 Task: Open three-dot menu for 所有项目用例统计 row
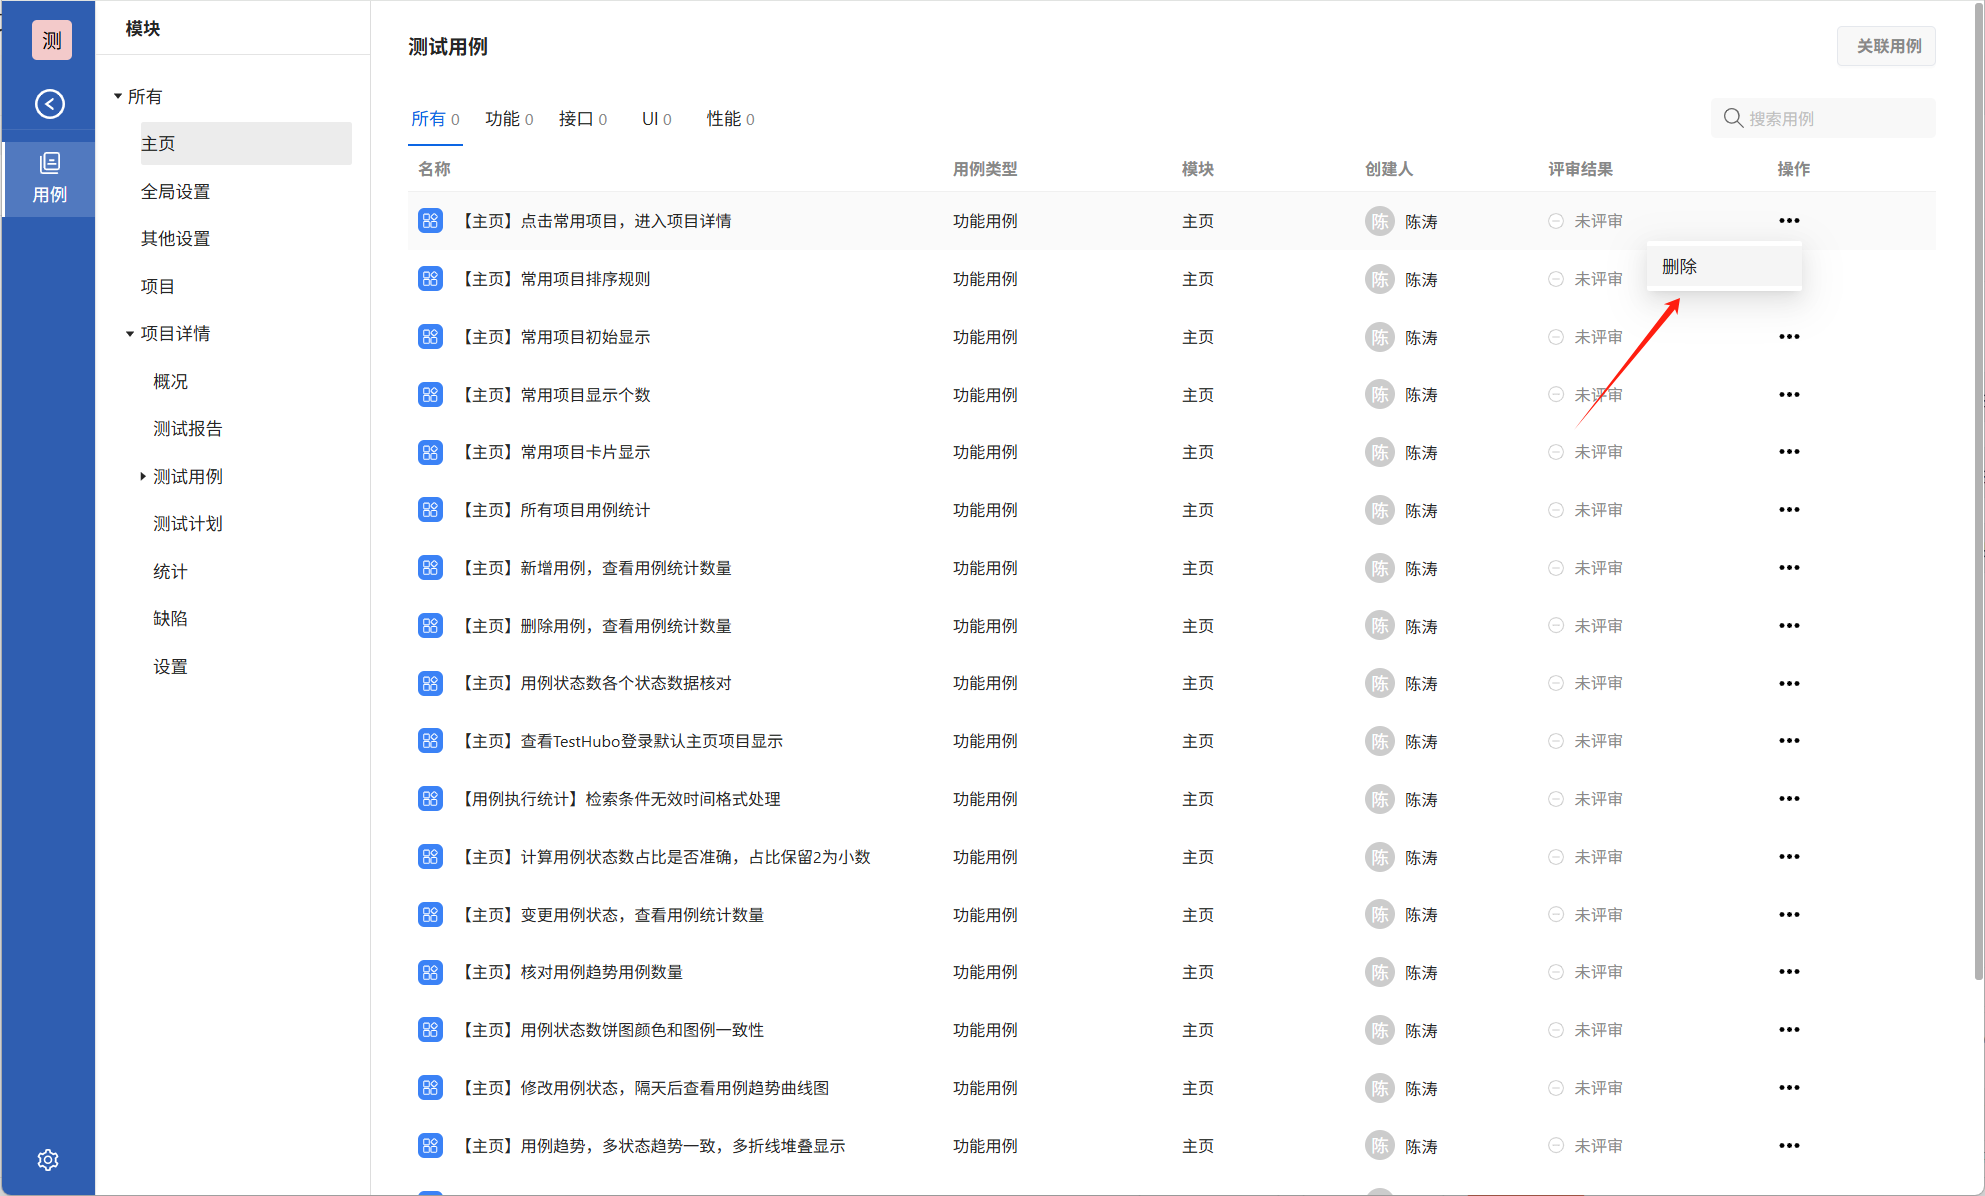(x=1788, y=510)
